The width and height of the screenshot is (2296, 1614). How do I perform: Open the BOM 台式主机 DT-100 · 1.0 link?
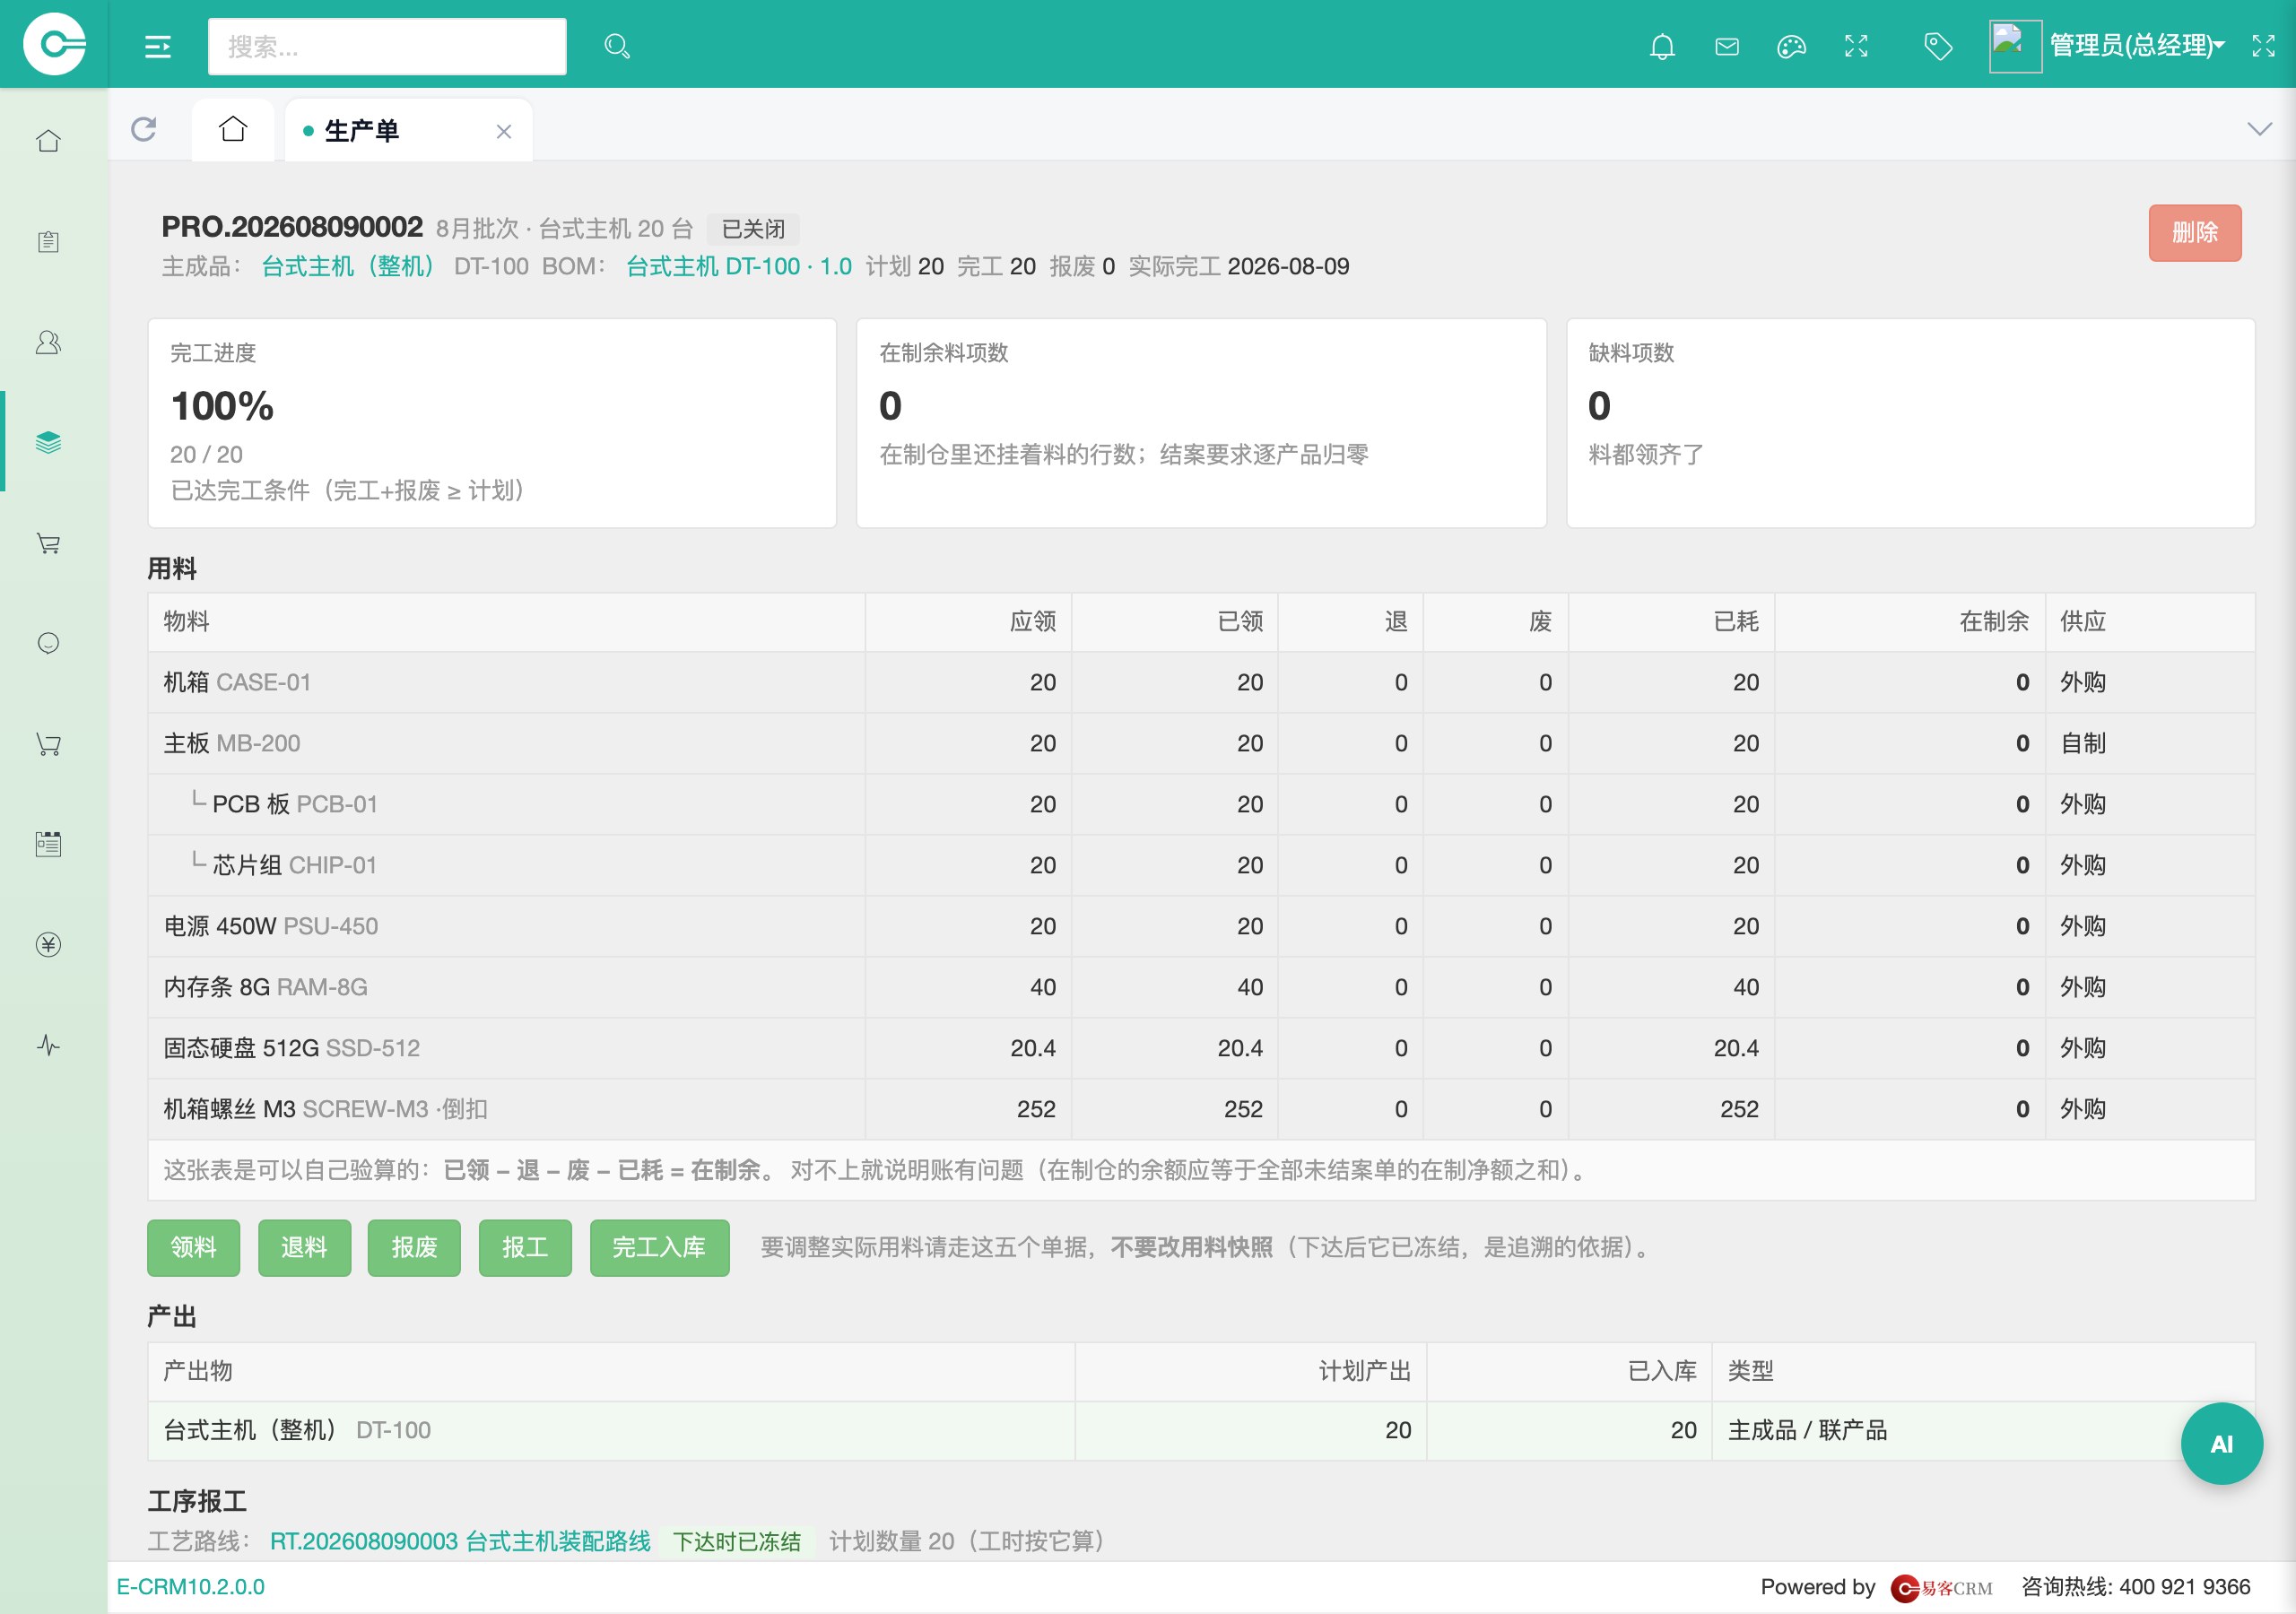tap(738, 267)
